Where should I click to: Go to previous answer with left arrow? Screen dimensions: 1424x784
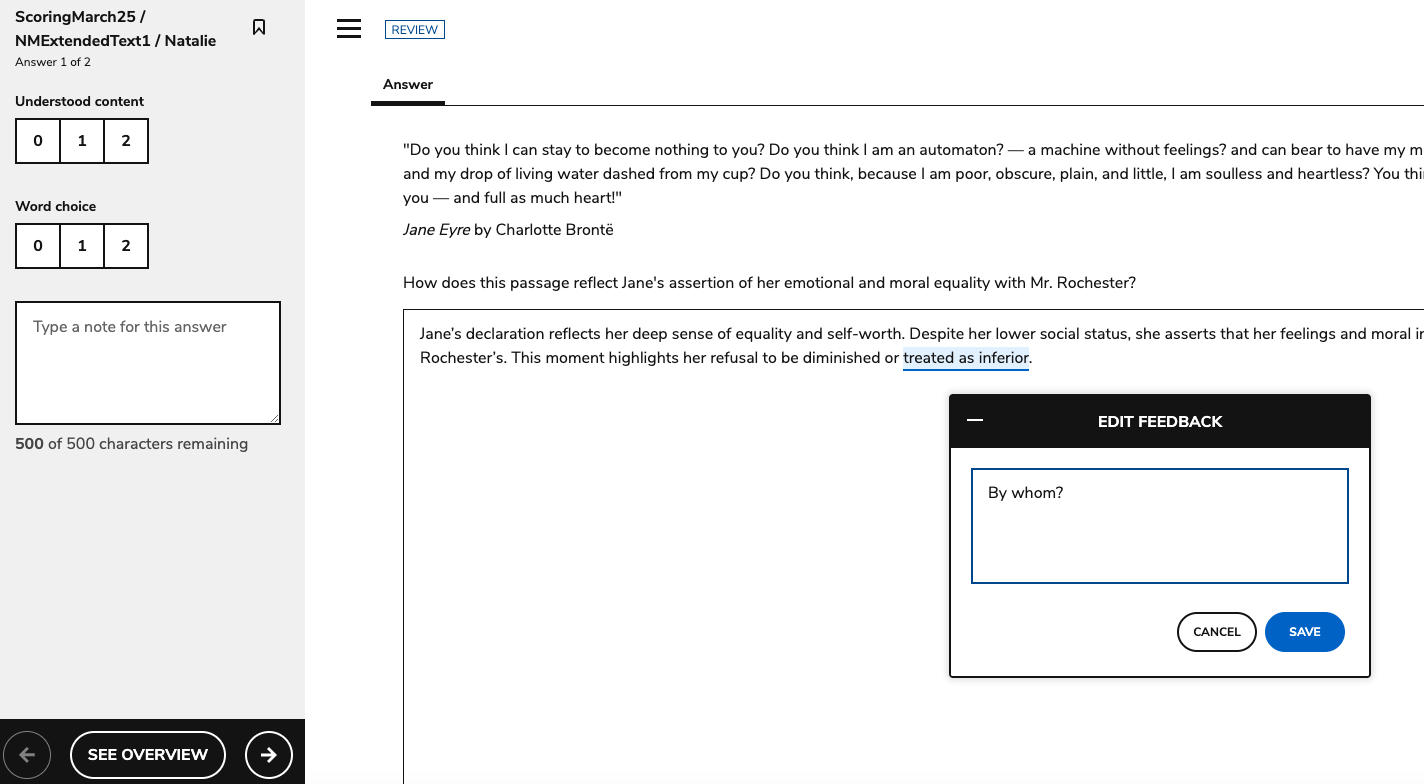click(x=28, y=755)
